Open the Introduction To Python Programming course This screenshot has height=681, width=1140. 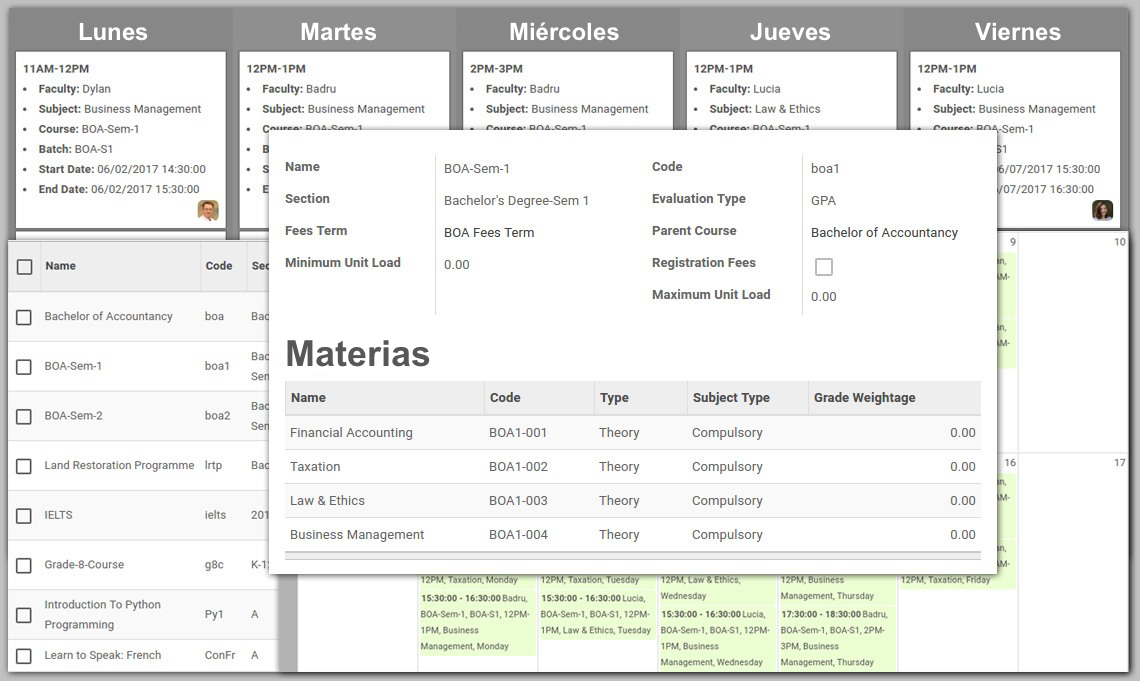102,614
